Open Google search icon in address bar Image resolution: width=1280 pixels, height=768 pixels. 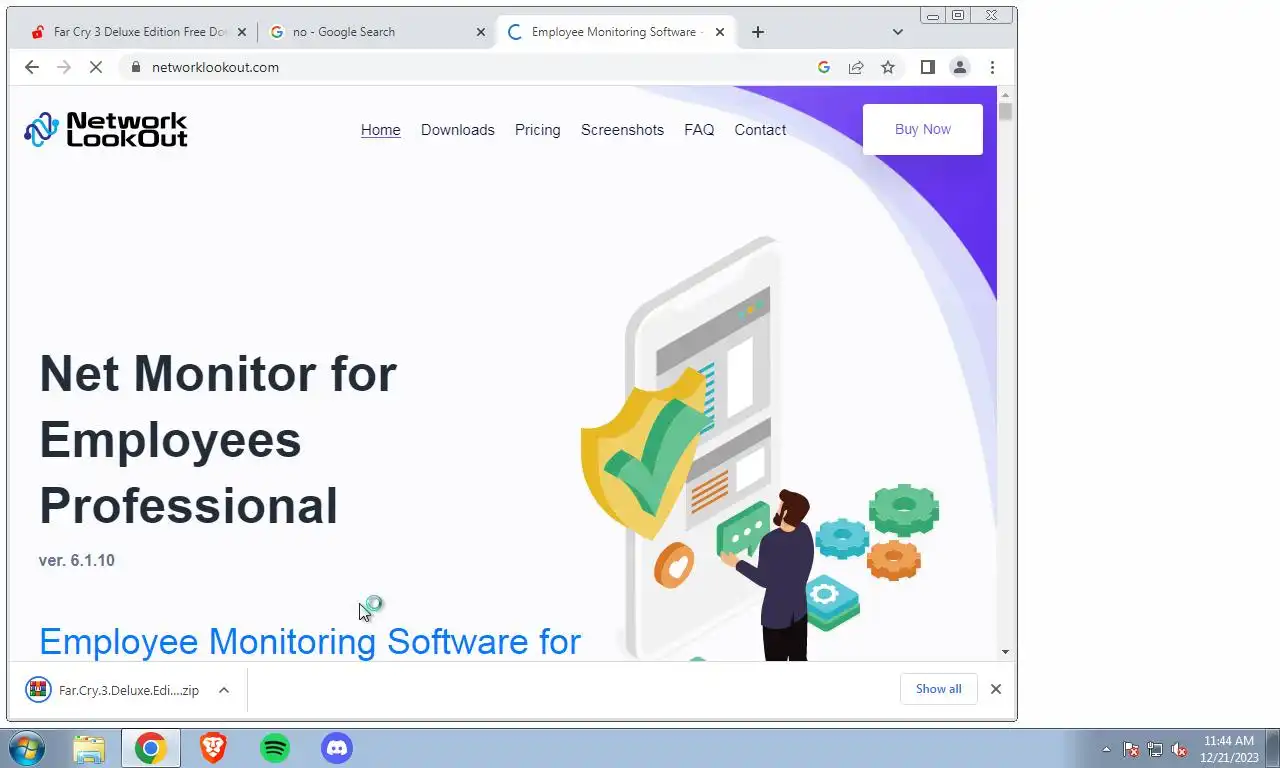point(824,67)
